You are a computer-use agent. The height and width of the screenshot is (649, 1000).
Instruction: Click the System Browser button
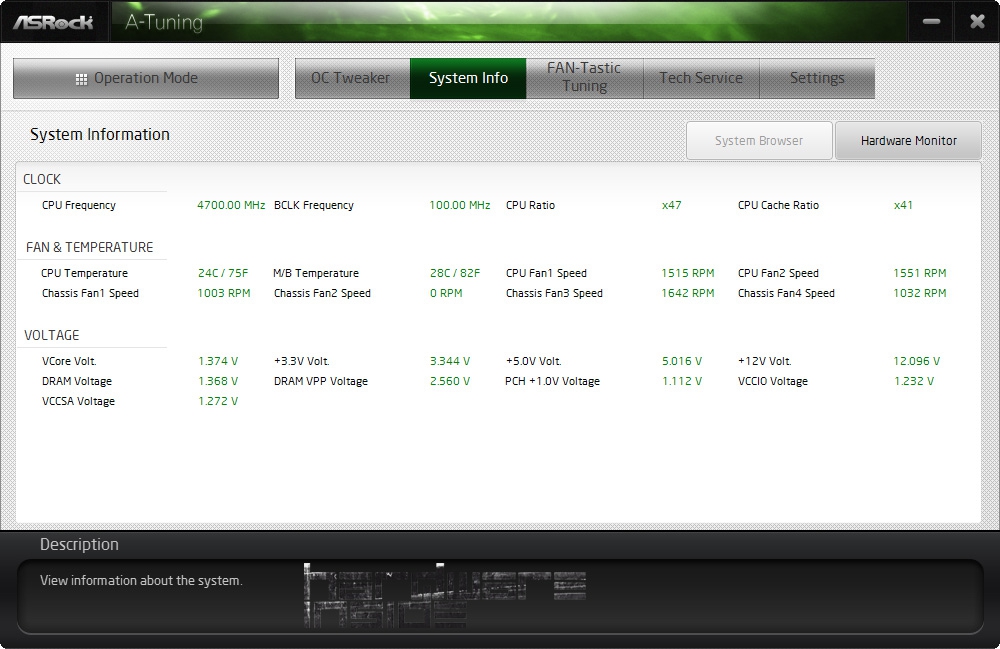tap(759, 140)
